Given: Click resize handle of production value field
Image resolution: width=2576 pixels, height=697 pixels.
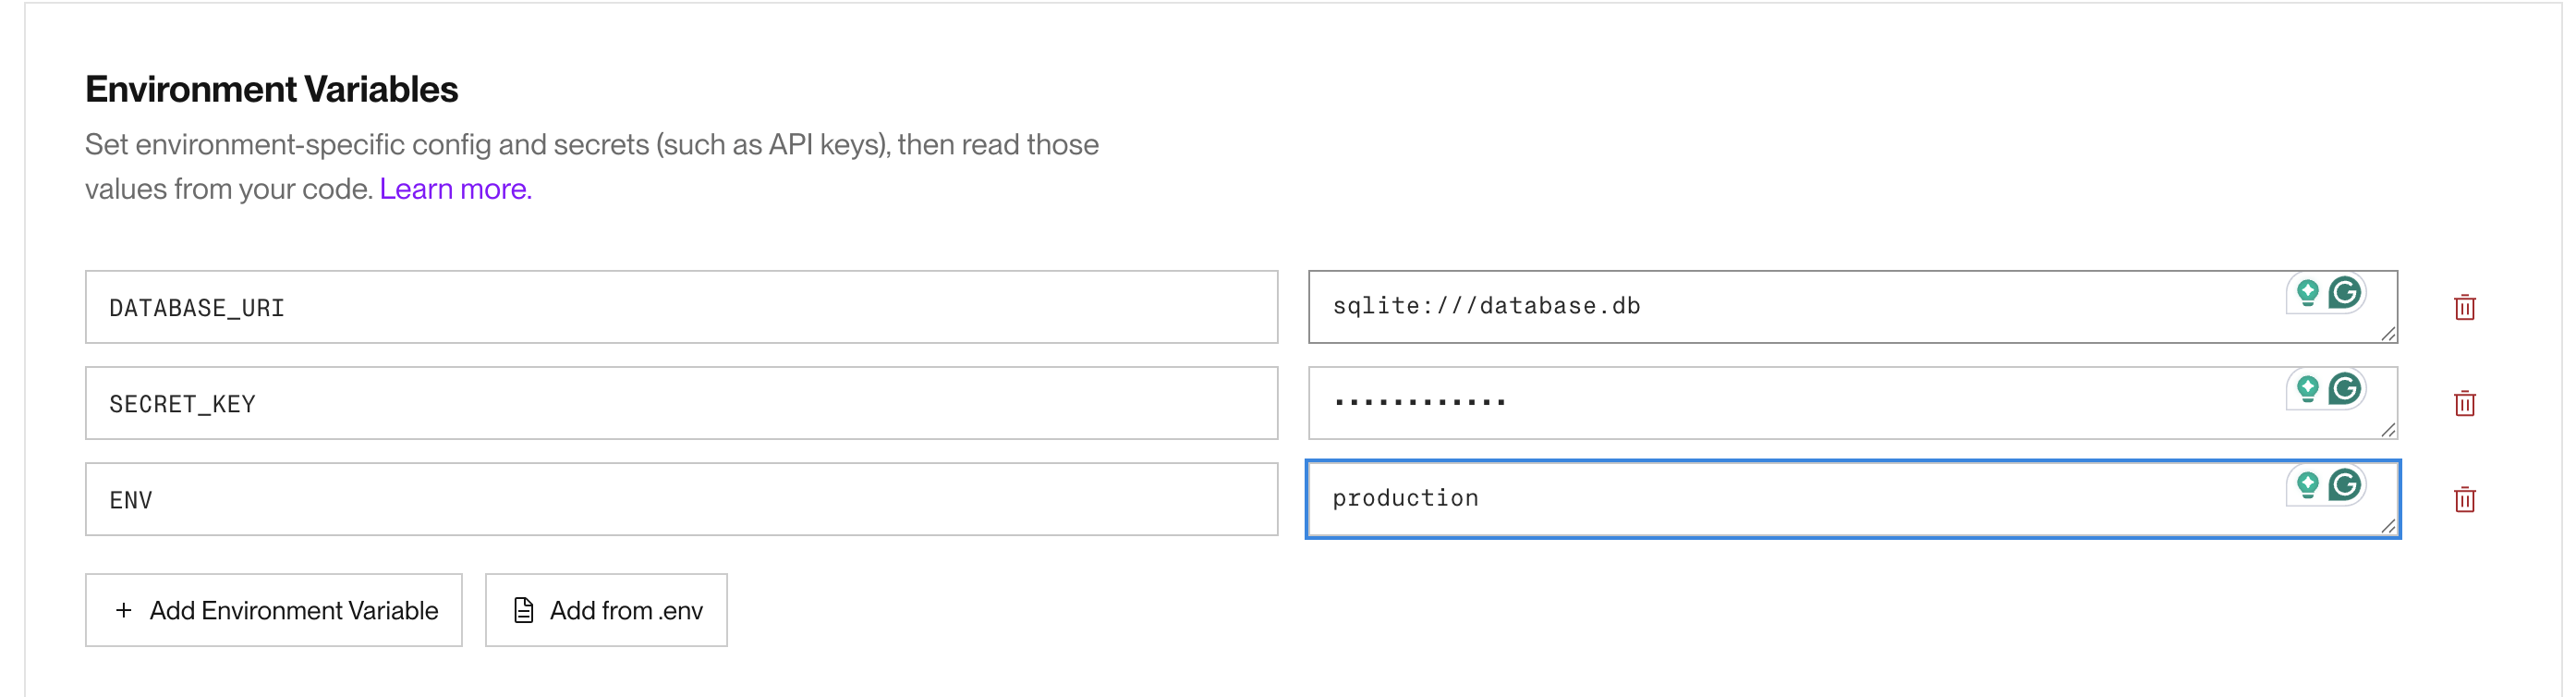Looking at the screenshot, I should [x=2388, y=526].
